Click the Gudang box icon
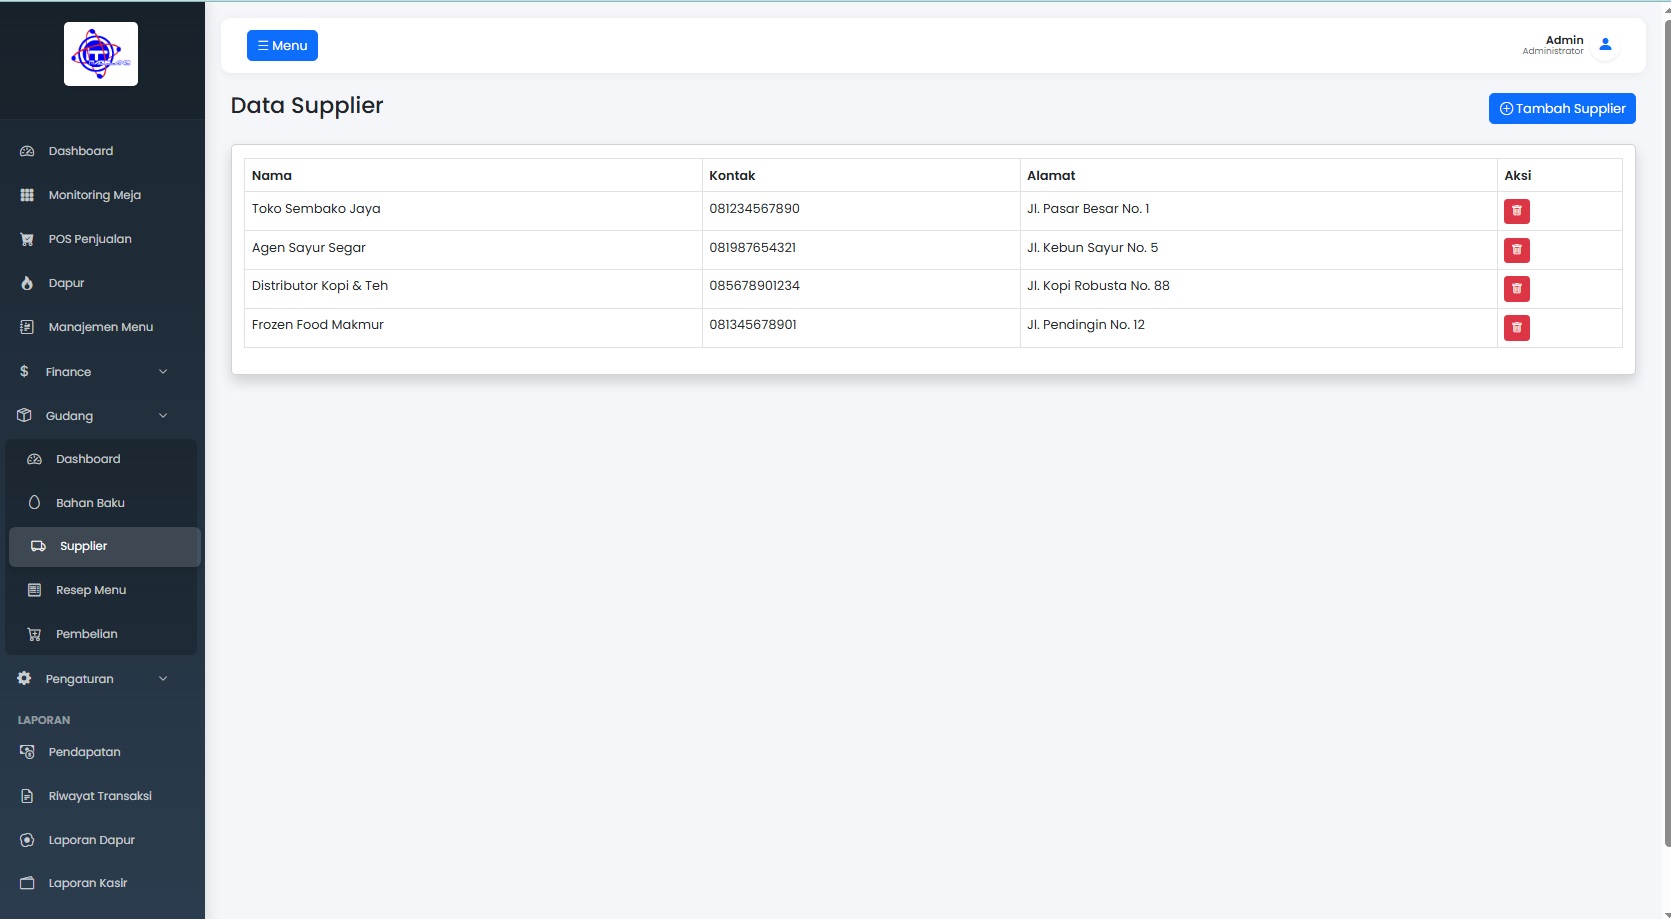The height and width of the screenshot is (919, 1671). click(24, 415)
